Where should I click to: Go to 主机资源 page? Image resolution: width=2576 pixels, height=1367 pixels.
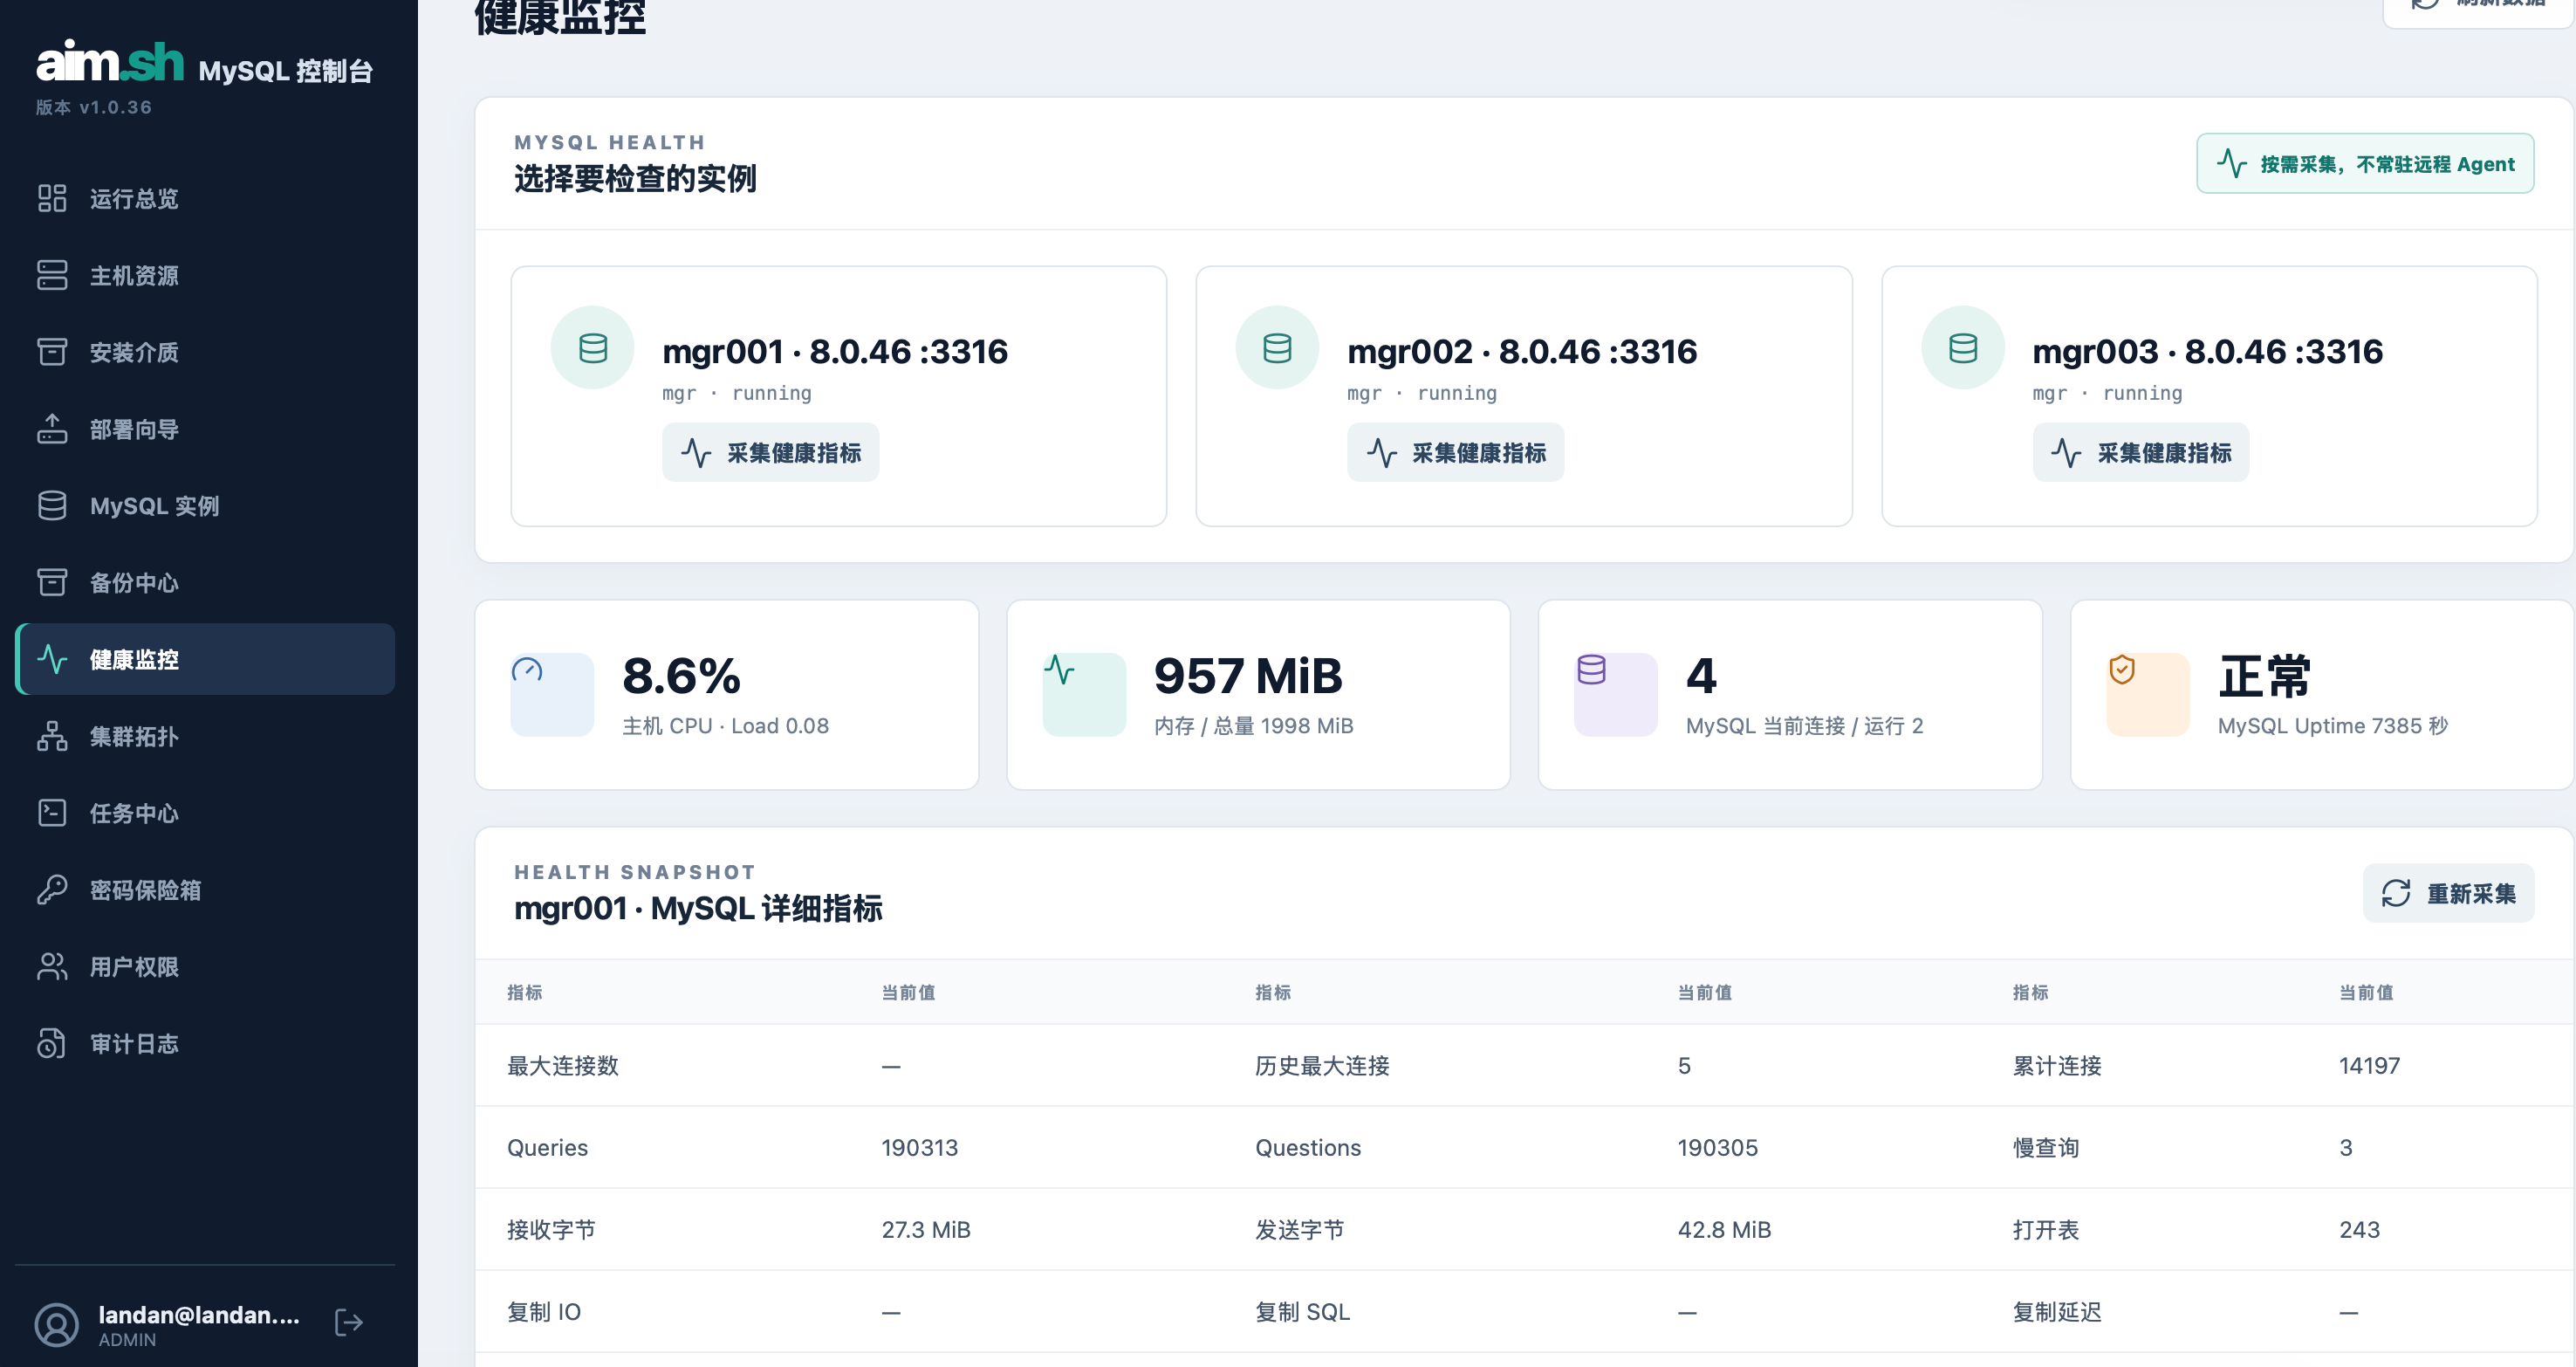point(205,275)
